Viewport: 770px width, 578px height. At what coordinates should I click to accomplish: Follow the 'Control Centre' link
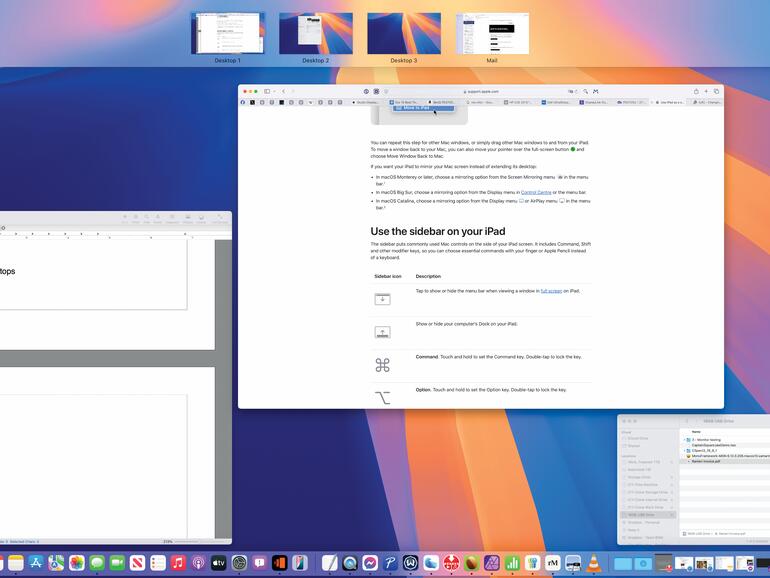(x=536, y=192)
